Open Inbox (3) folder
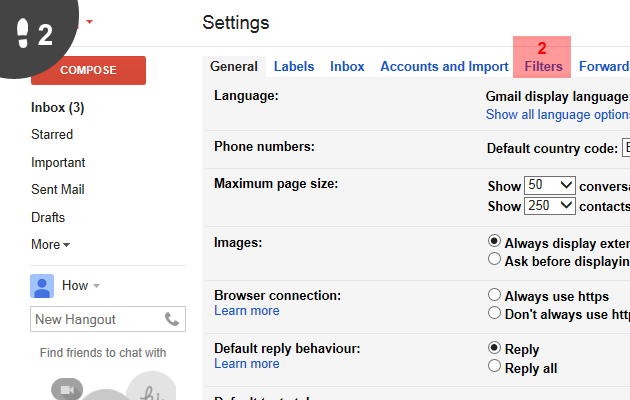The width and height of the screenshot is (630, 400). pos(57,108)
